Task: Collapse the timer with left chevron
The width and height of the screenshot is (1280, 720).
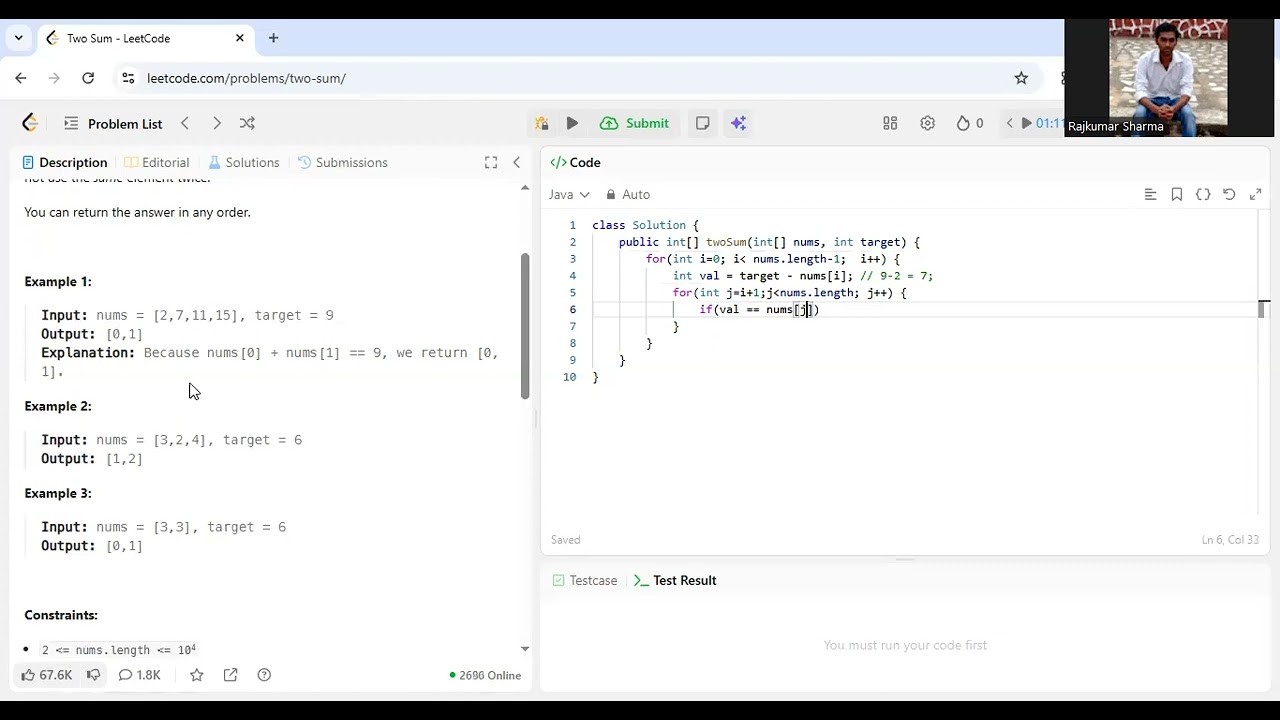Action: click(x=1008, y=123)
